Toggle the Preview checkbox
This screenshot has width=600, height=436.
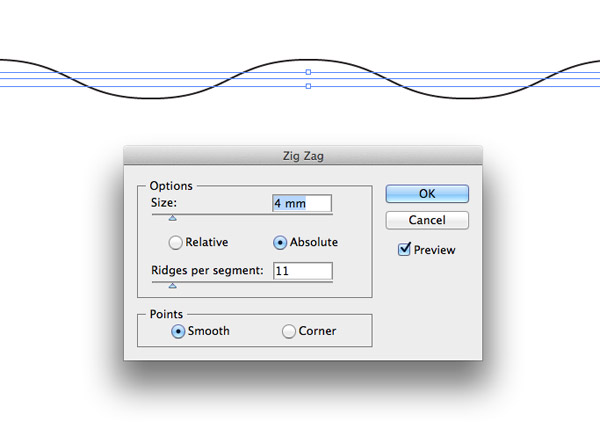[x=404, y=249]
